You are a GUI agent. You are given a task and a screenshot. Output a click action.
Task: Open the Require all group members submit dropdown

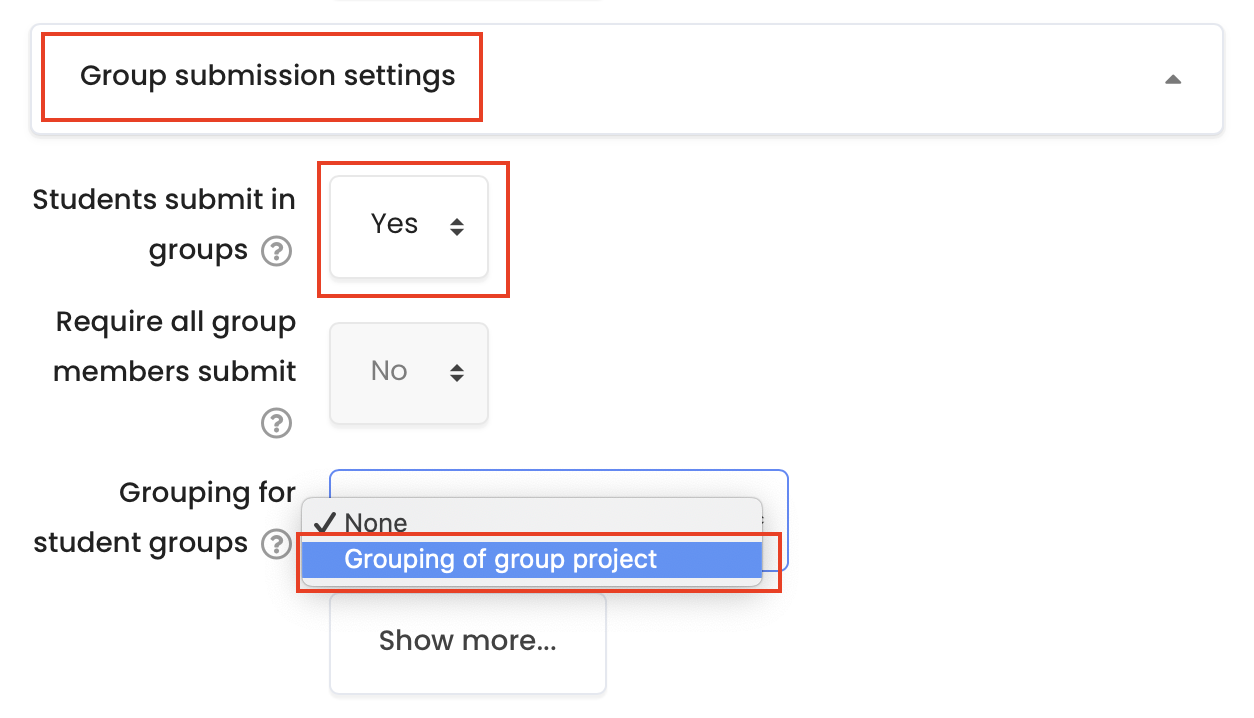click(409, 372)
